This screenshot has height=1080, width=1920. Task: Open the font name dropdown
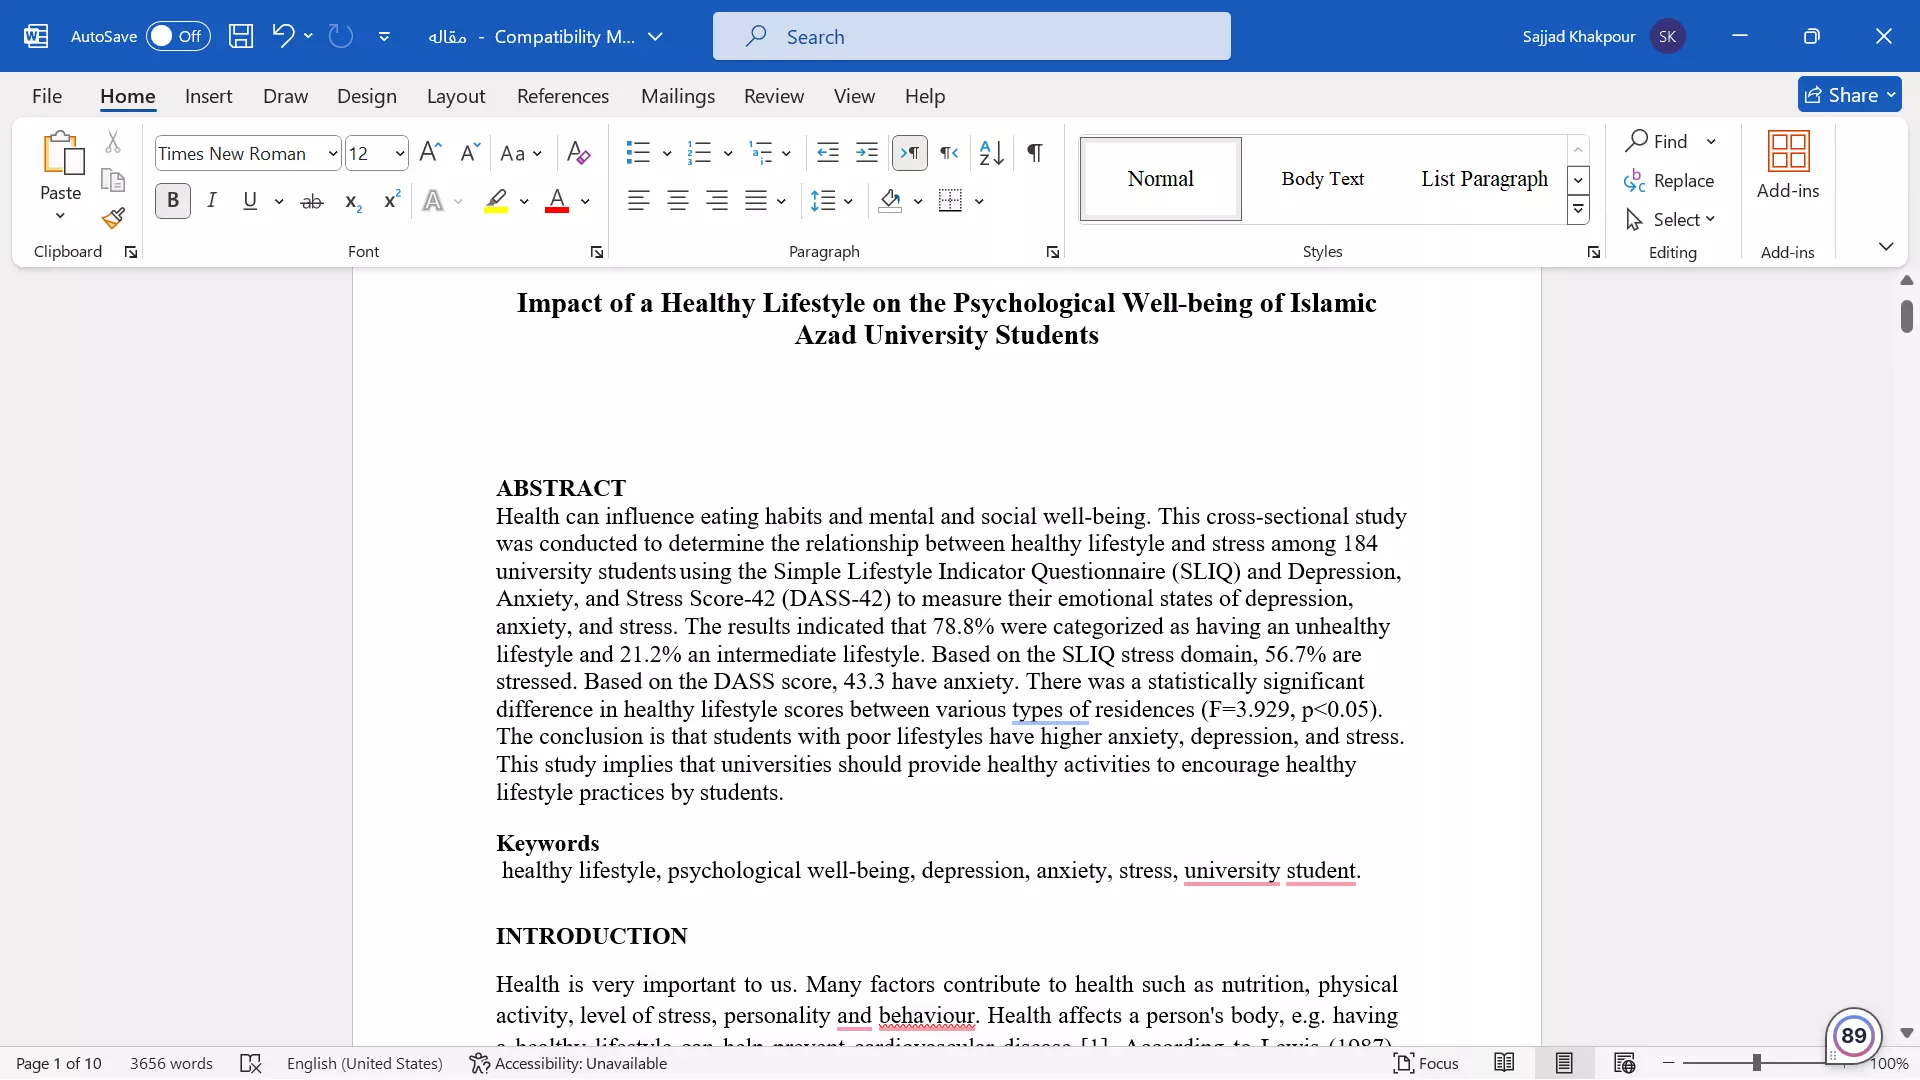pyautogui.click(x=333, y=153)
